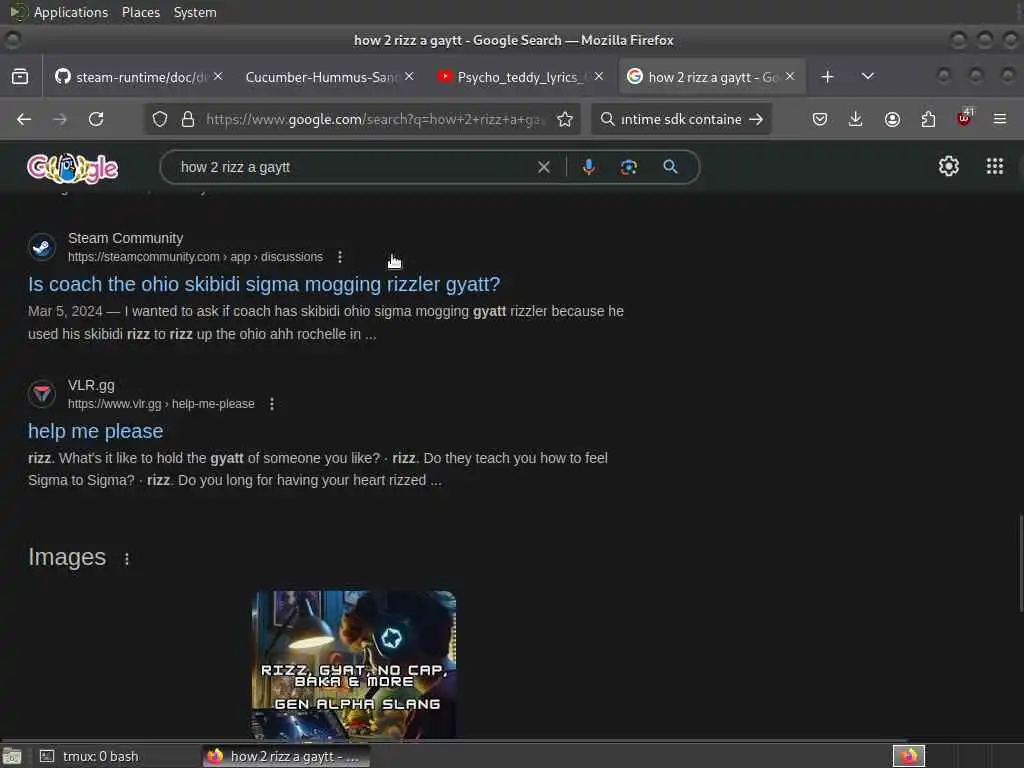The height and width of the screenshot is (768, 1024).
Task: Close the Psycho_teddy_lyrics tab
Action: (599, 76)
